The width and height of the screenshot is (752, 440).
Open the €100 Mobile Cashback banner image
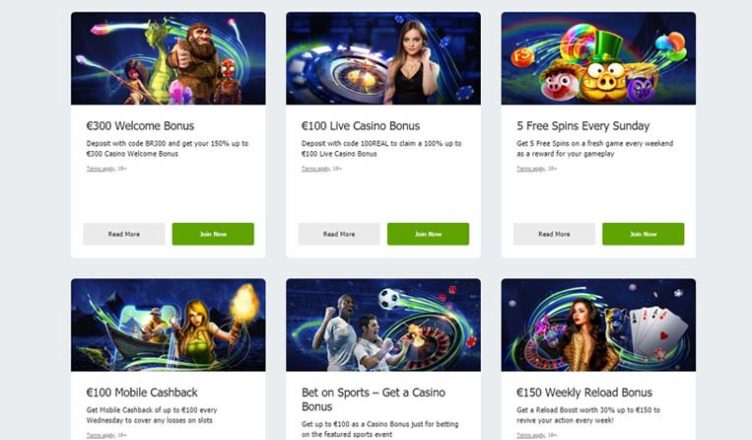pyautogui.click(x=168, y=325)
